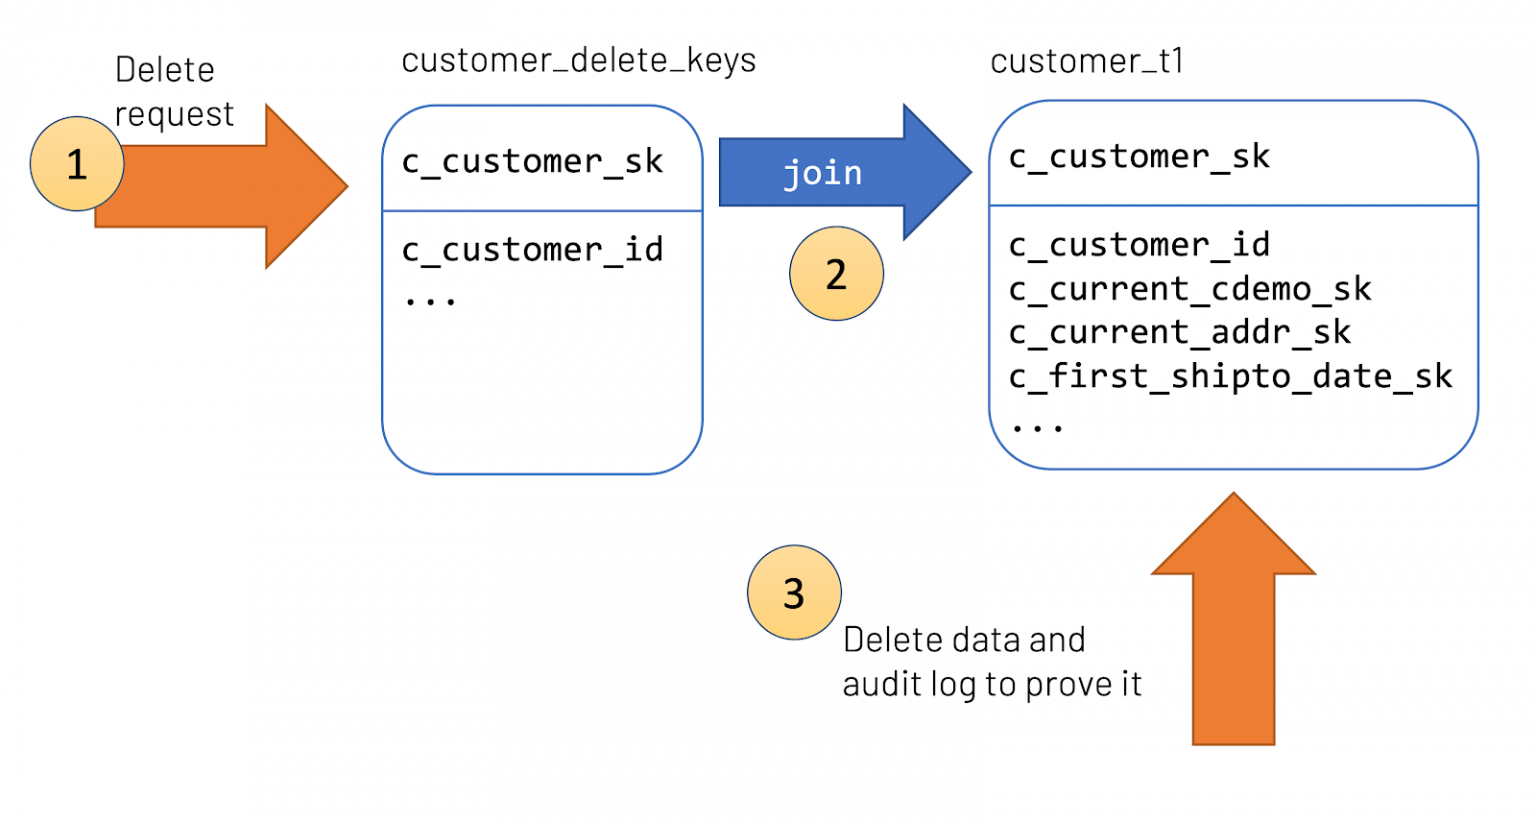Click the "Delete request" text label
This screenshot has height=822, width=1536.
(x=173, y=92)
